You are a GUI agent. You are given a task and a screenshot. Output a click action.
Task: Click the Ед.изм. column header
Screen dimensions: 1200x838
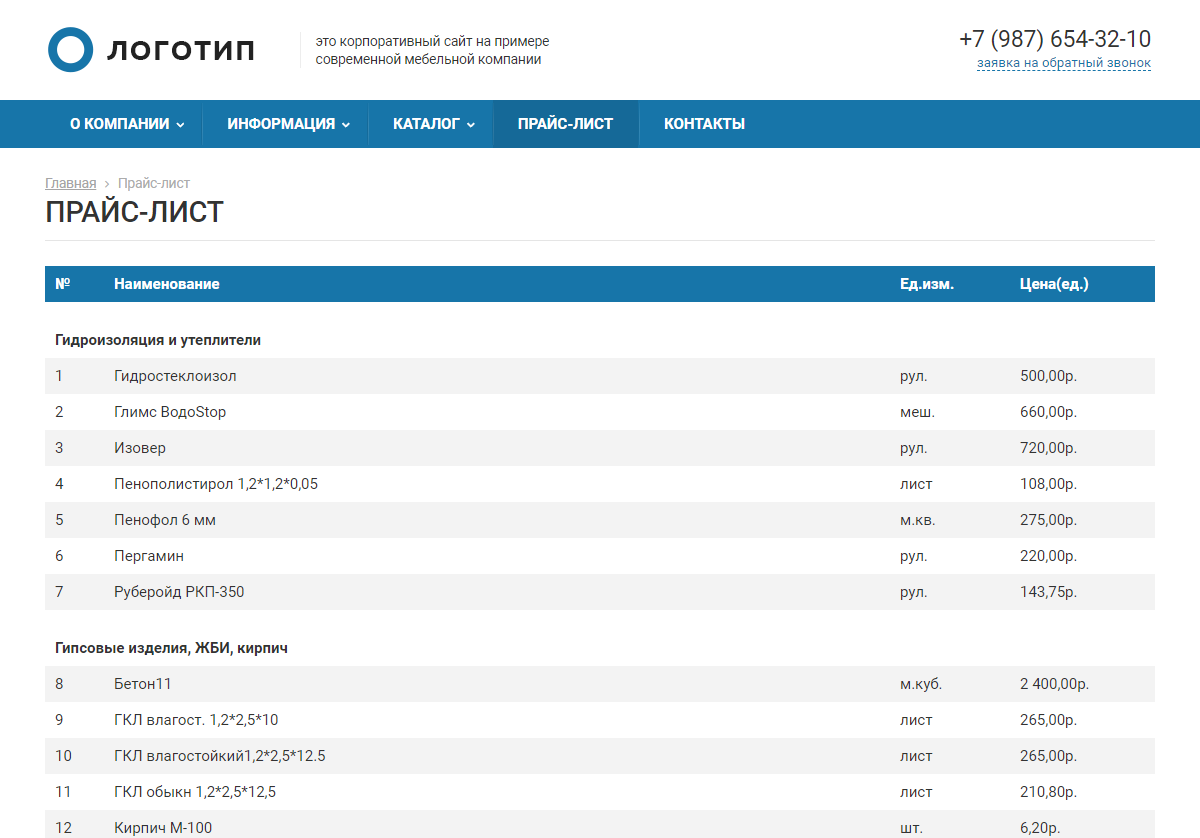(x=926, y=284)
